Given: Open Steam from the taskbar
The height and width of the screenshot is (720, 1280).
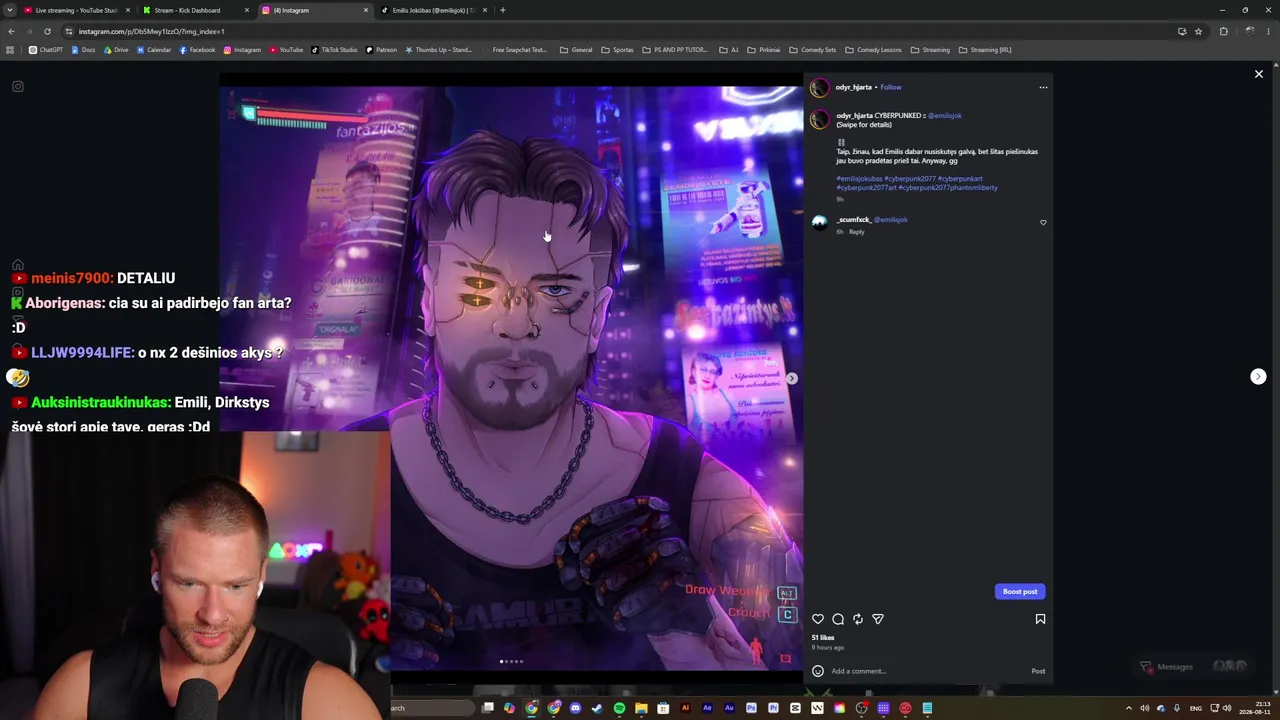Looking at the screenshot, I should [597, 708].
